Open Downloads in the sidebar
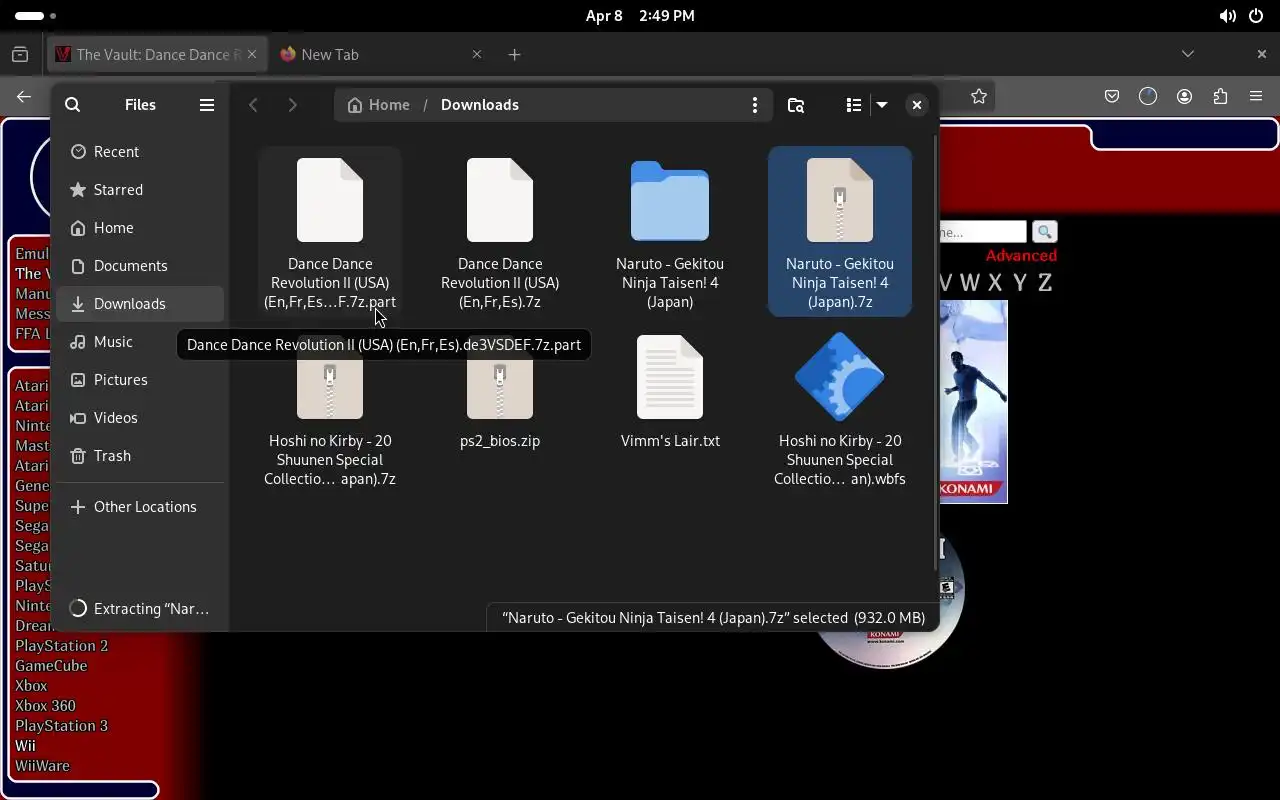The image size is (1280, 800). 140,304
